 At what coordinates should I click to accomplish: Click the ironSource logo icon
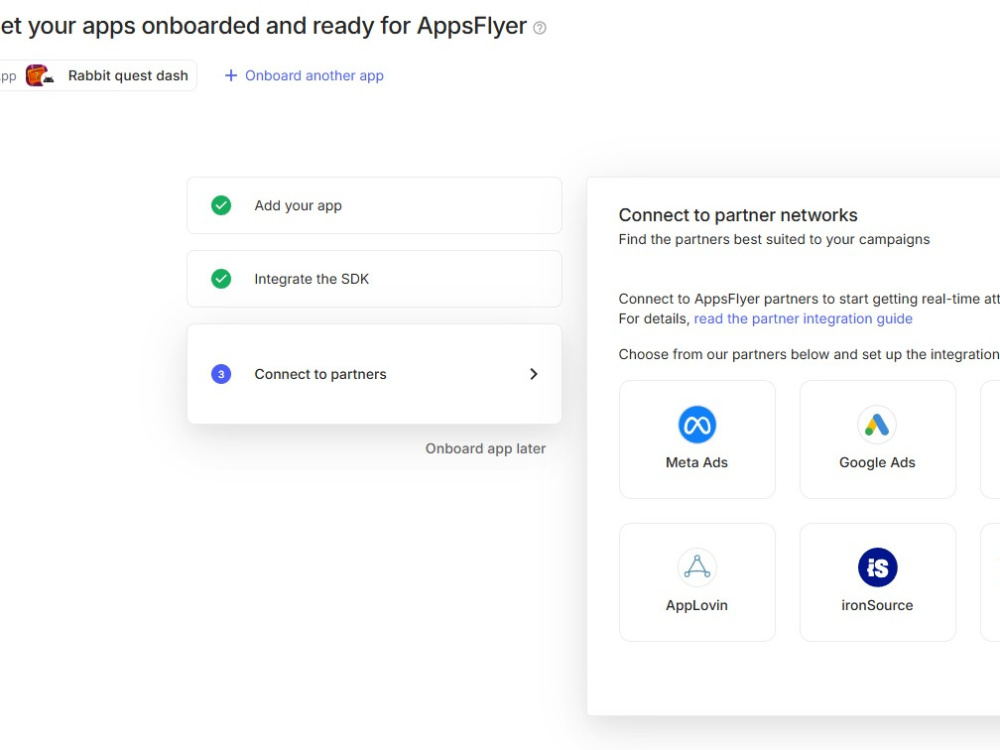pyautogui.click(x=877, y=567)
